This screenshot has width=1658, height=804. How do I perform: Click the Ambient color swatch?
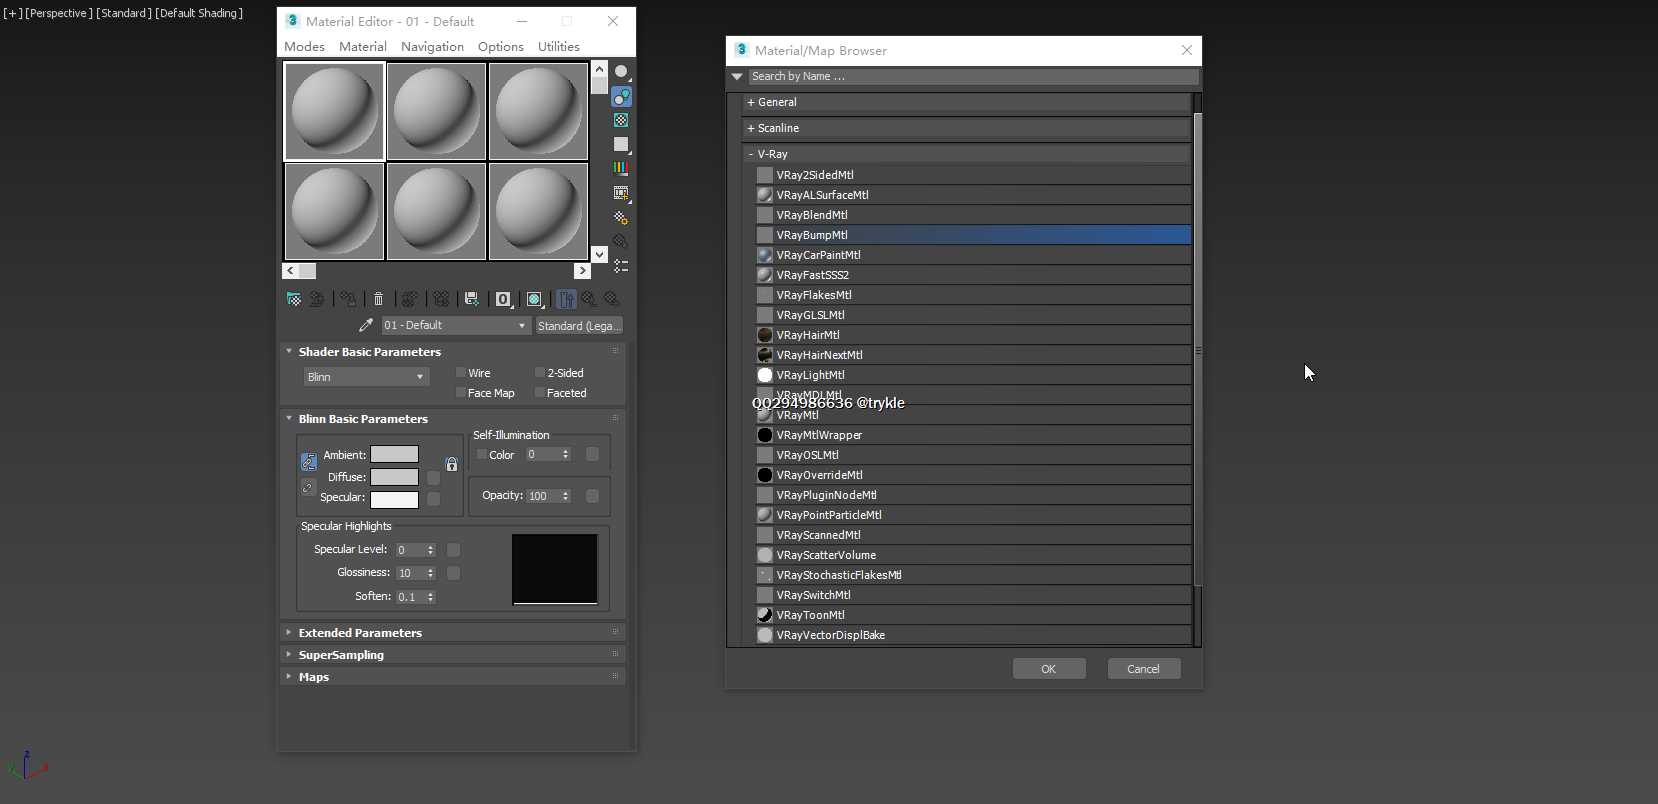click(395, 455)
